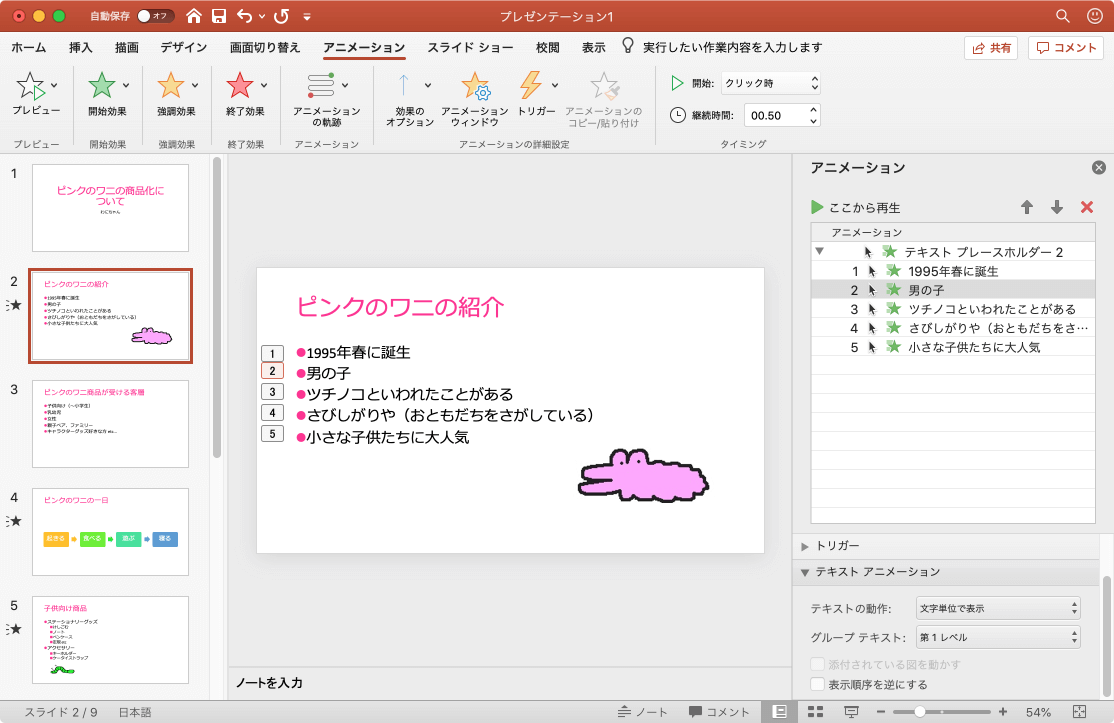Open the Animation Window (アニメーションウィンドウ) icon
This screenshot has height=723, width=1114.
[x=474, y=87]
